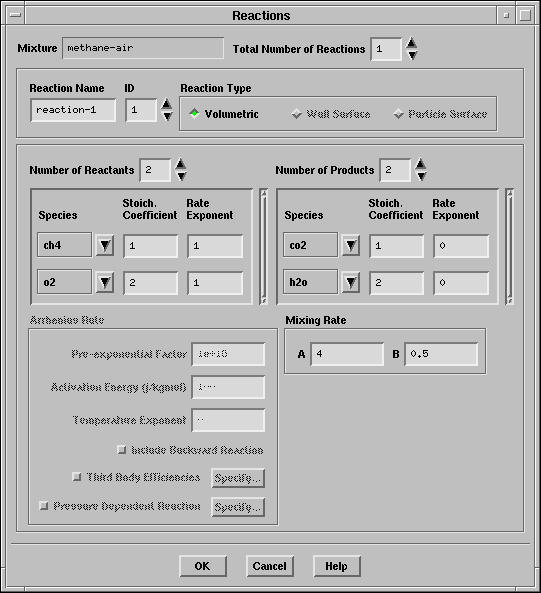
Task: Click the ch4 species box
Action: tap(64, 245)
